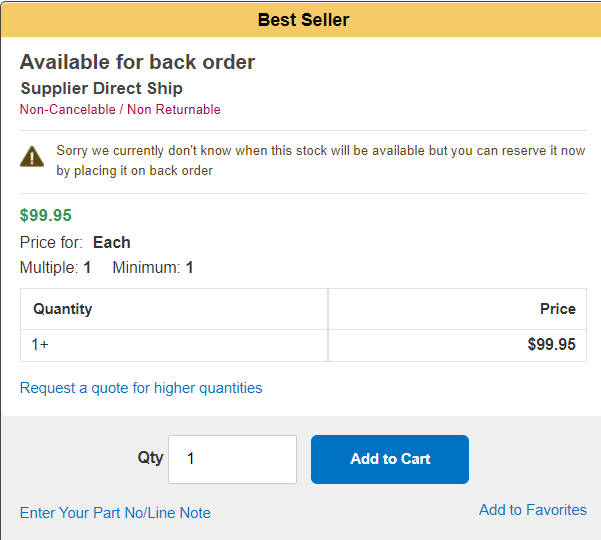Image resolution: width=601 pixels, height=540 pixels.
Task: Open Request a quote for higher quantities
Action: click(141, 388)
